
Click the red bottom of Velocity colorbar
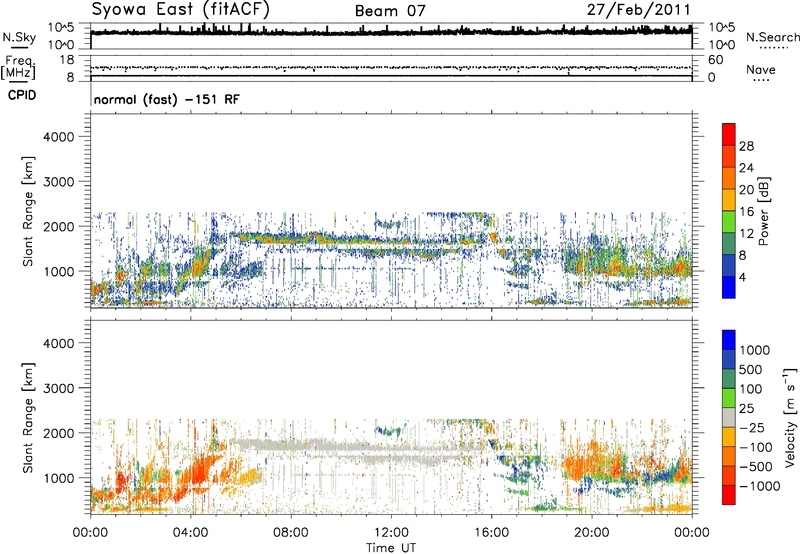tap(729, 495)
